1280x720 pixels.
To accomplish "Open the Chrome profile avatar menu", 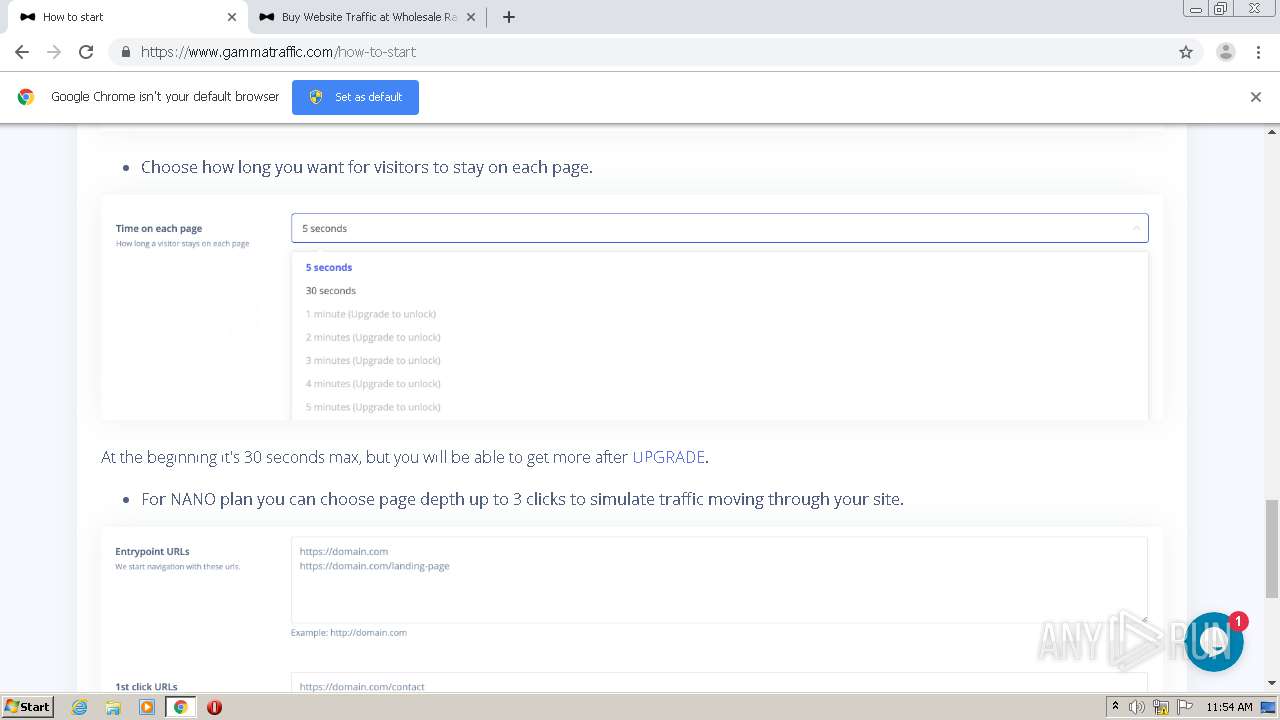I will 1226,52.
